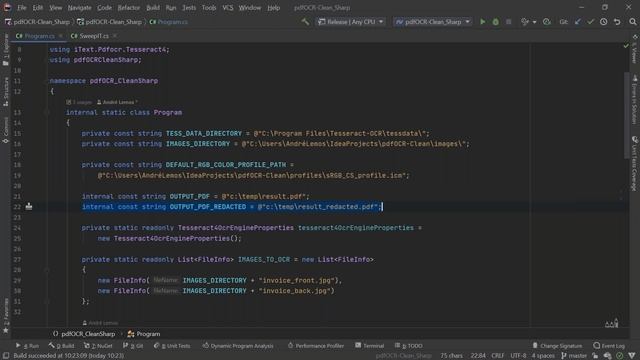Screen dimensions: 640x360
Task: Click the Build hammer icon in toolbar
Action: click(305, 22)
